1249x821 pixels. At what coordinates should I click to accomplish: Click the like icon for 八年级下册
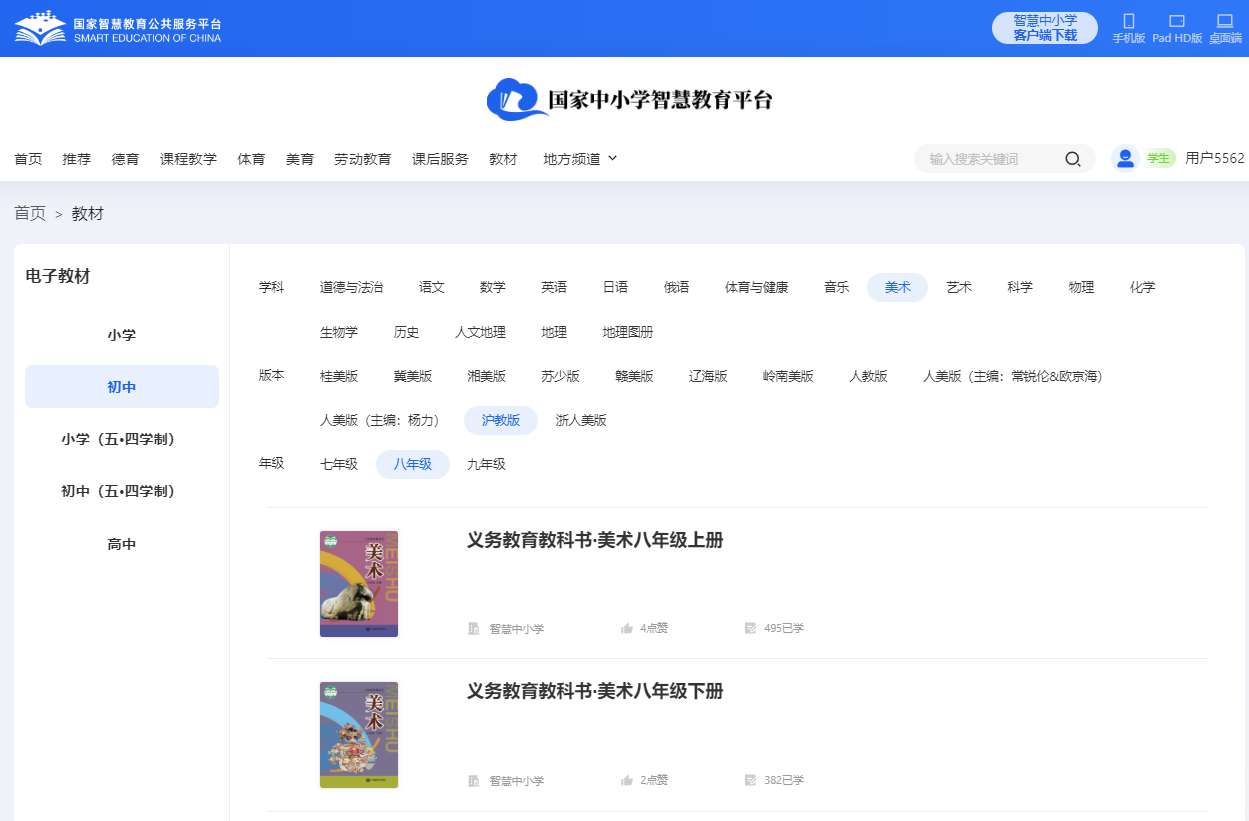click(x=627, y=780)
